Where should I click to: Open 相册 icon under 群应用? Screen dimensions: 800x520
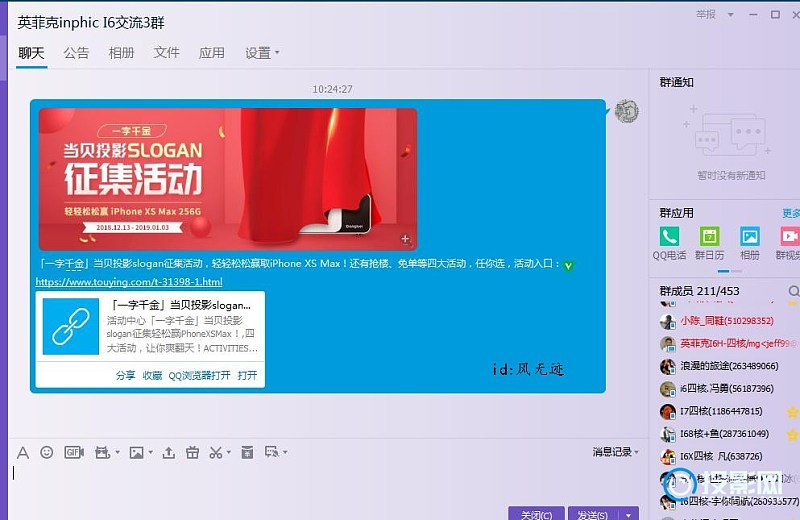point(749,238)
